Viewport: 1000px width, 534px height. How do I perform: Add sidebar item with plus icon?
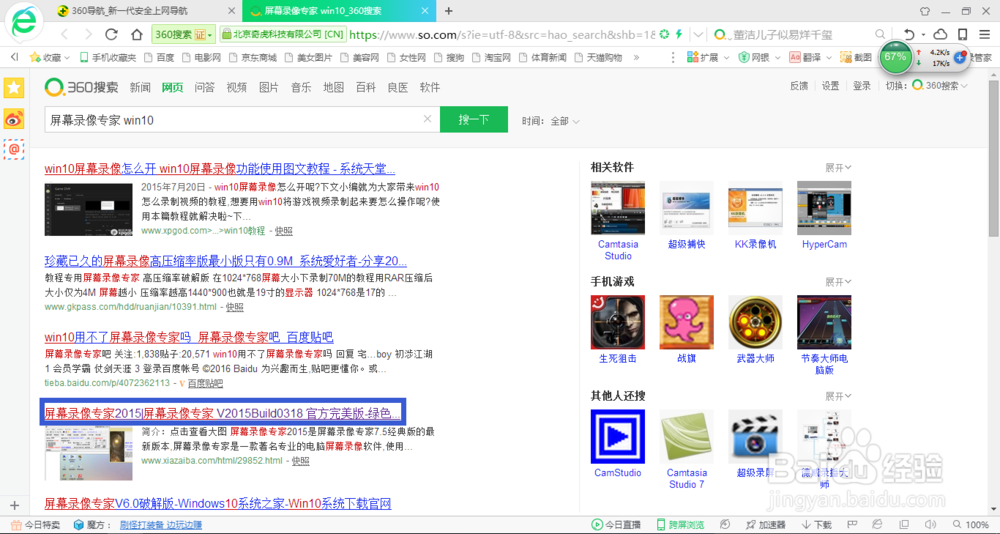15,505
